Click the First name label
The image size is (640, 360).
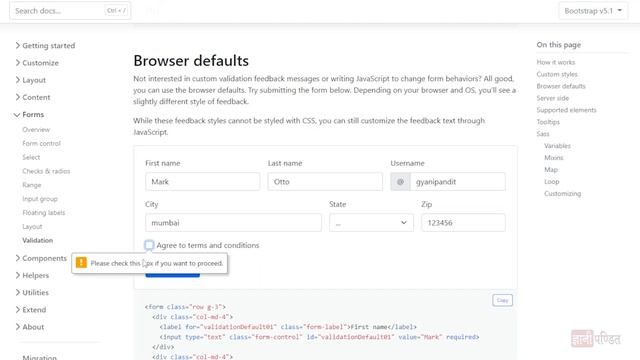tap(162, 163)
